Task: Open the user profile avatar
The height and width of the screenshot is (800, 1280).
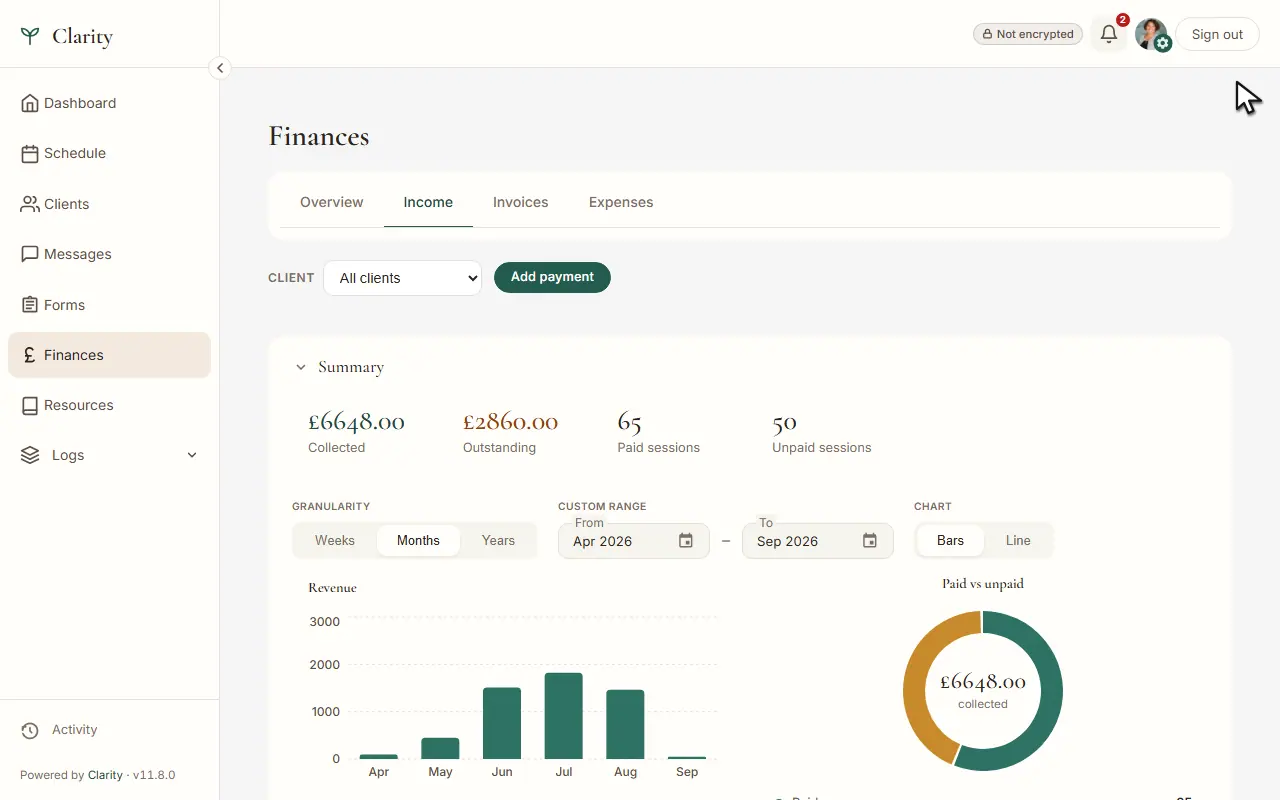Action: click(x=1151, y=34)
